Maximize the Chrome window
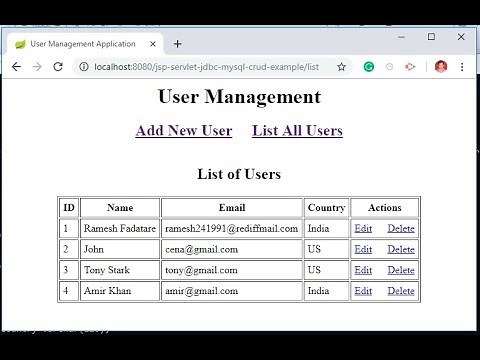This screenshot has width=480, height=360. click(431, 37)
